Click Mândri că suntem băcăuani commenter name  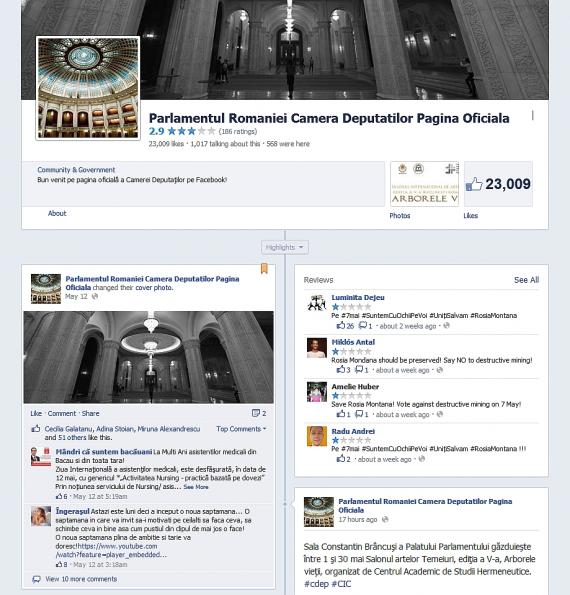(x=104, y=452)
